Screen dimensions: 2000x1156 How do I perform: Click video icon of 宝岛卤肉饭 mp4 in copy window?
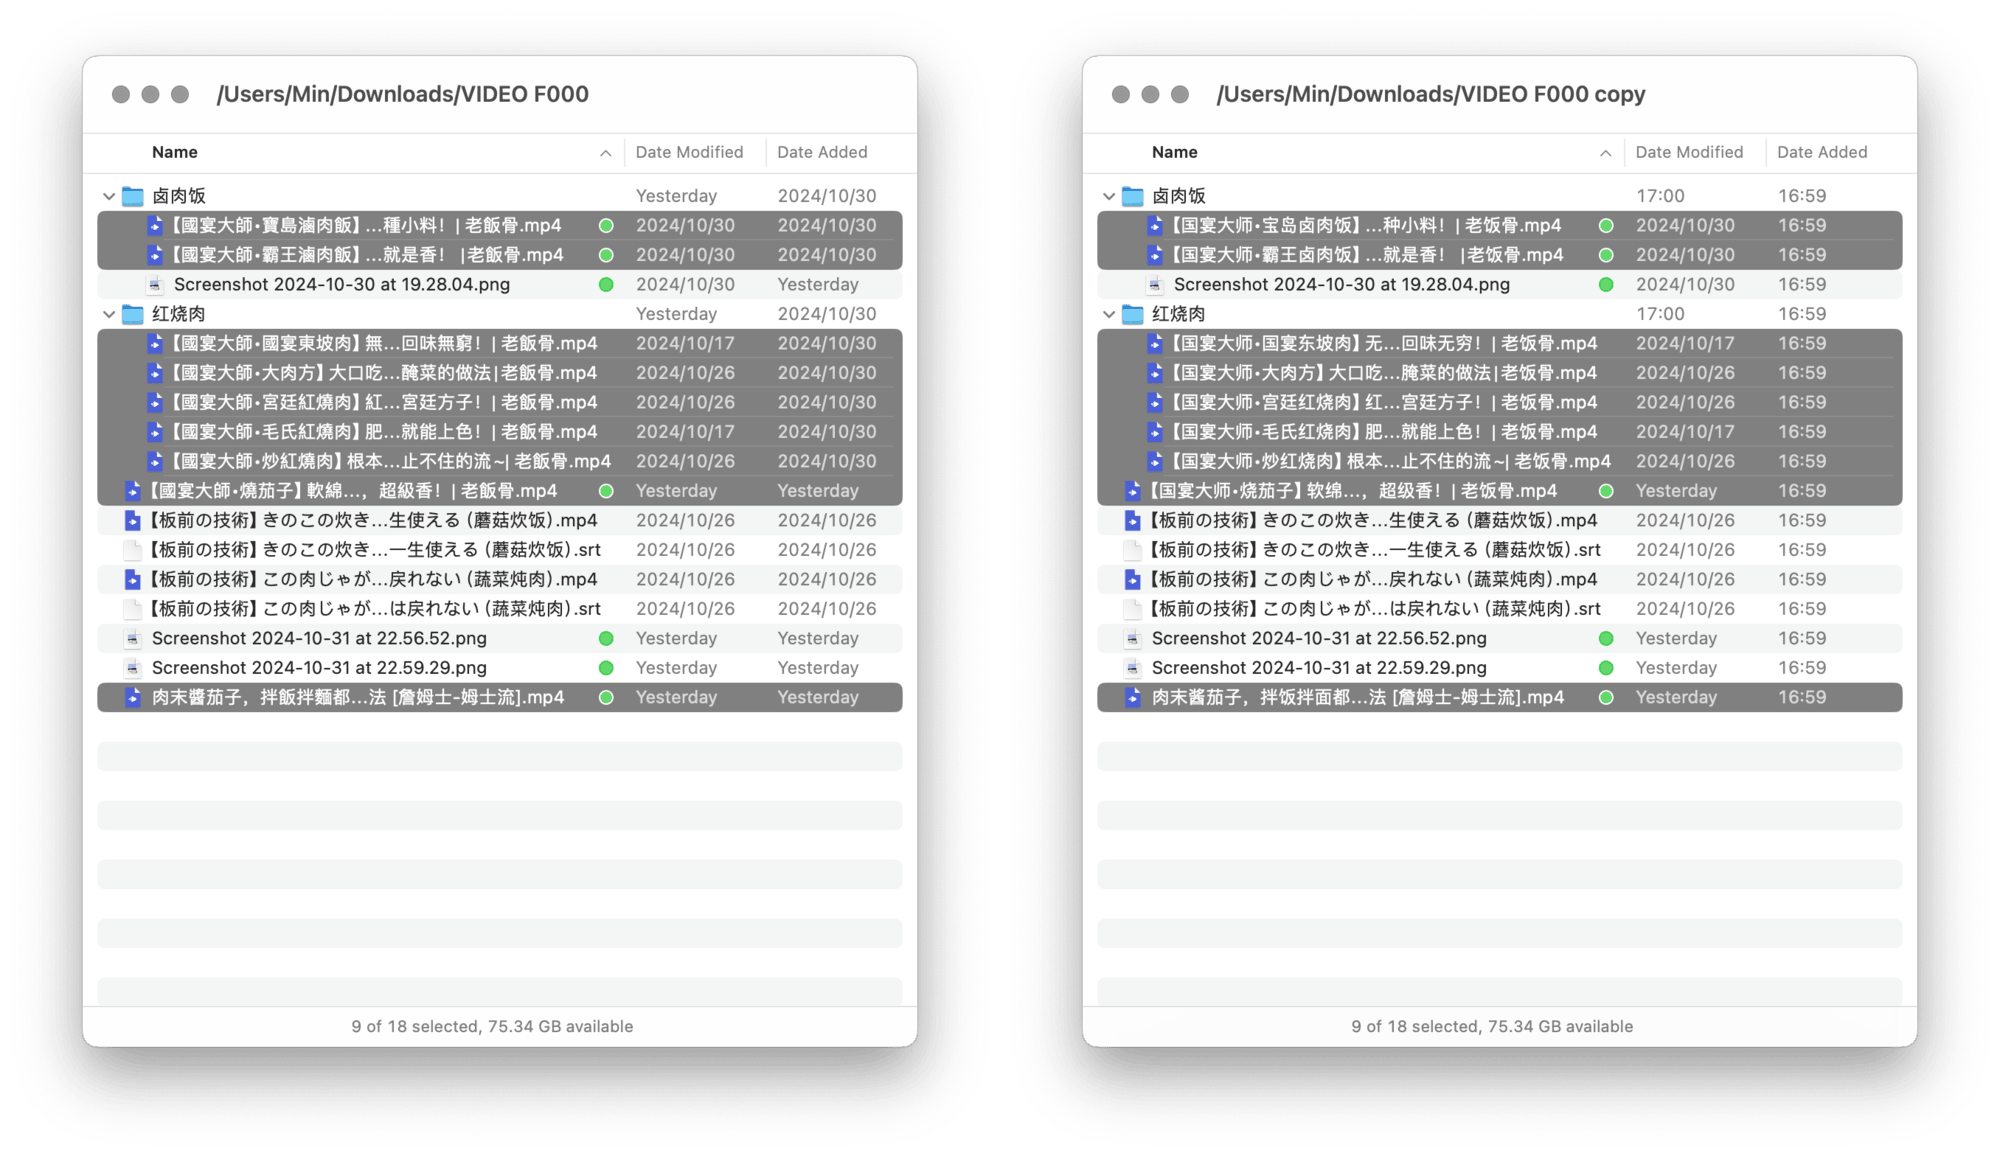tap(1155, 226)
